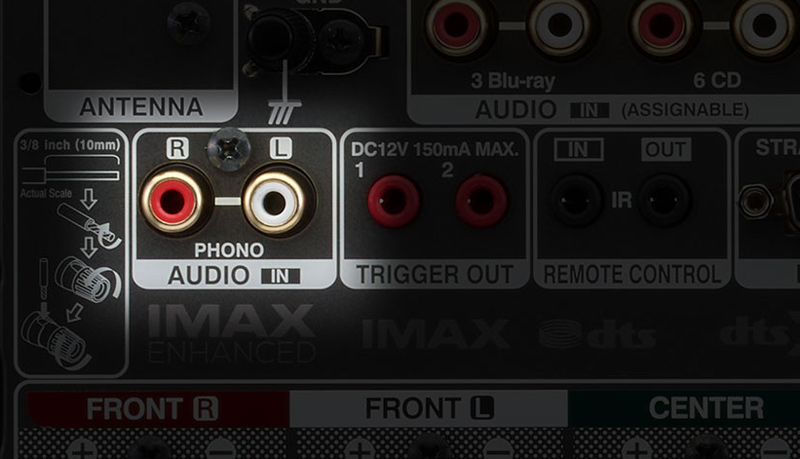Click the FRONT R speaker label
This screenshot has height=459, width=800.
pyautogui.click(x=152, y=409)
